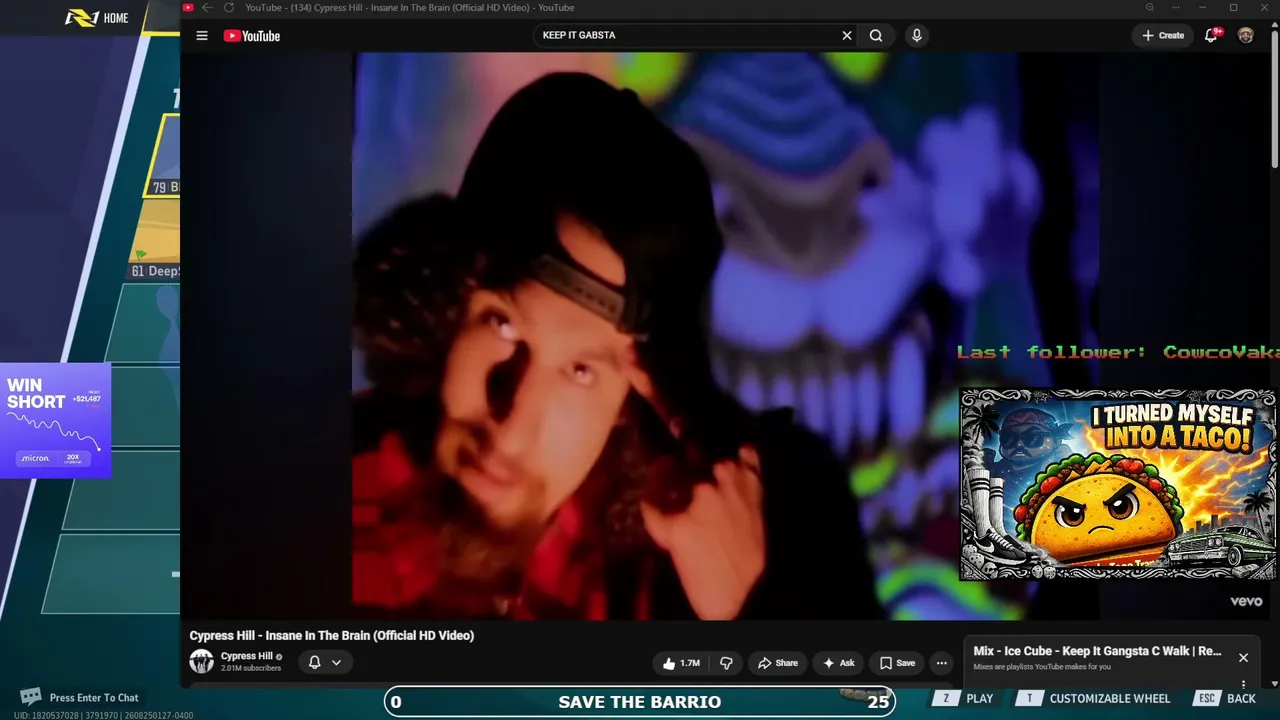
Task: Click the YouTube favicon in title bar
Action: pos(188,7)
